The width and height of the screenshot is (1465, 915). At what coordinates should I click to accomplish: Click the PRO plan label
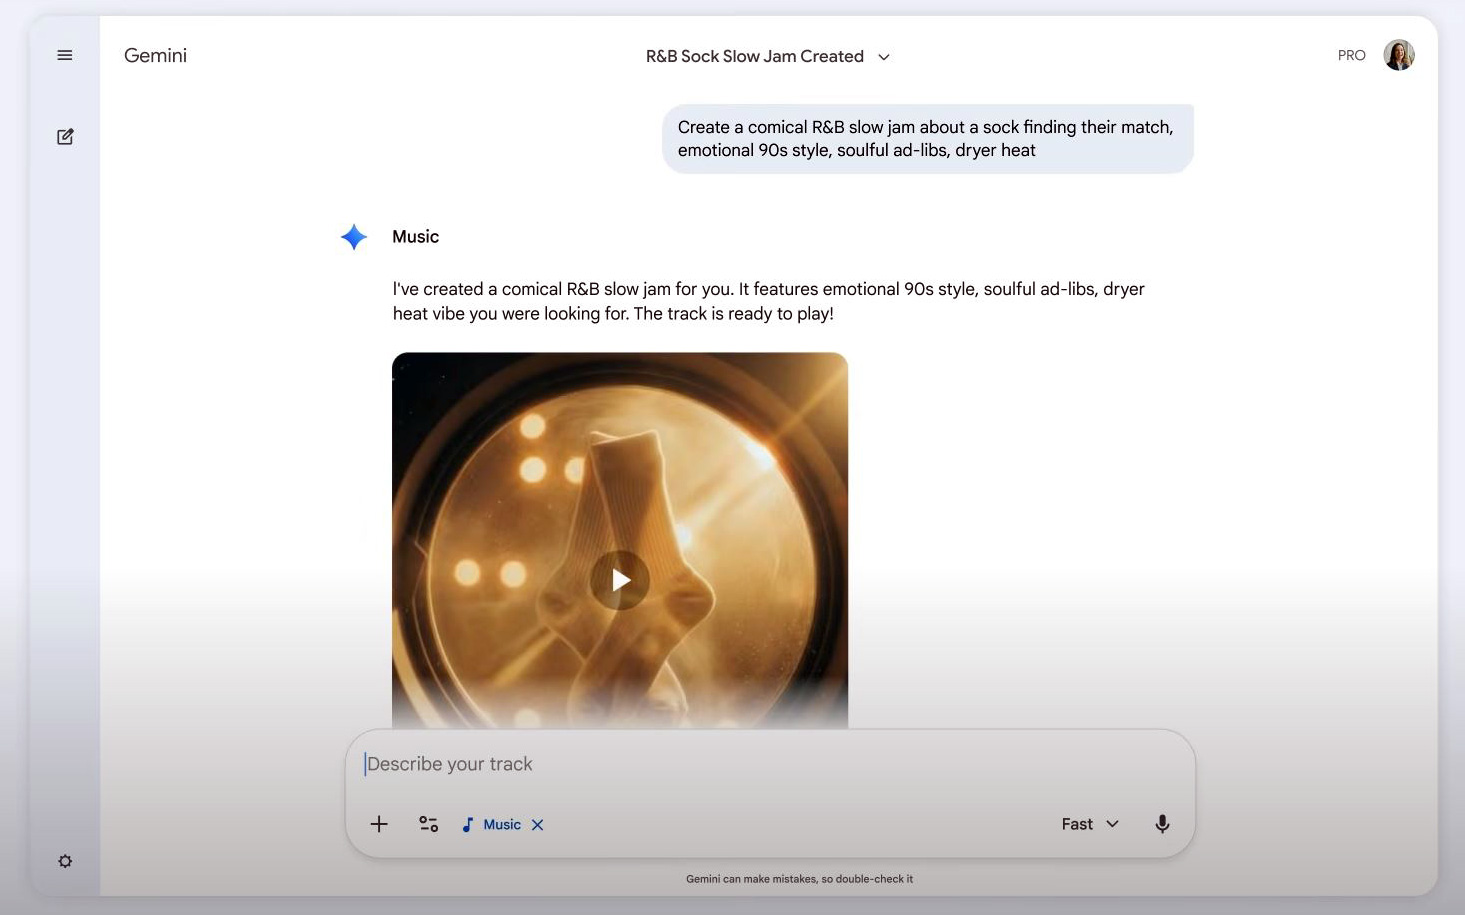click(x=1351, y=56)
